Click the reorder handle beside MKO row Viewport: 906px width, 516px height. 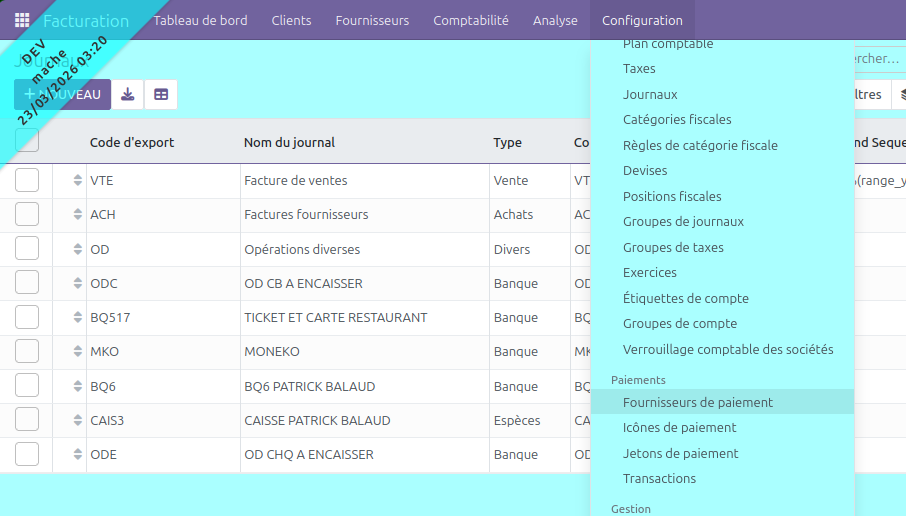(x=77, y=352)
